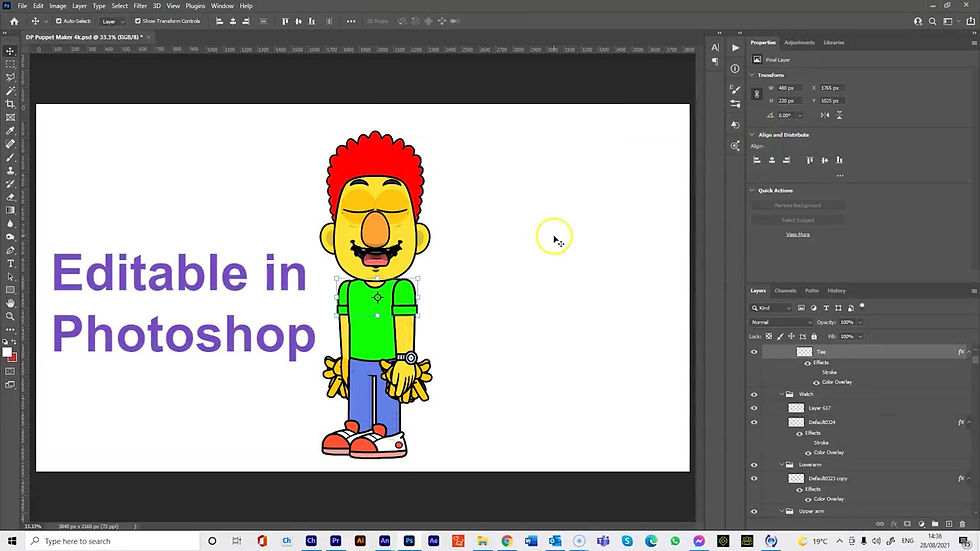The height and width of the screenshot is (551, 980).
Task: Select the Gradient tool
Action: 10,210
